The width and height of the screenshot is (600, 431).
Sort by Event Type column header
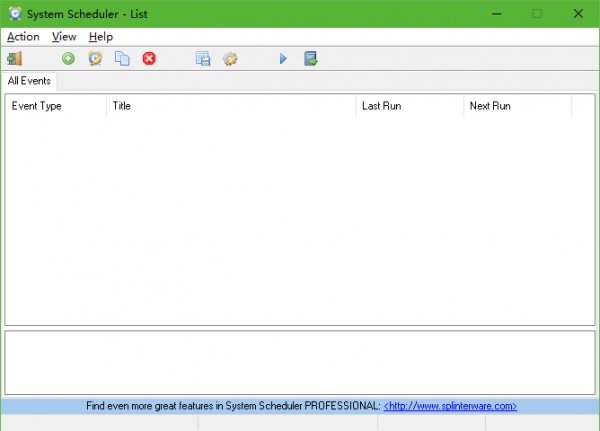click(x=56, y=106)
